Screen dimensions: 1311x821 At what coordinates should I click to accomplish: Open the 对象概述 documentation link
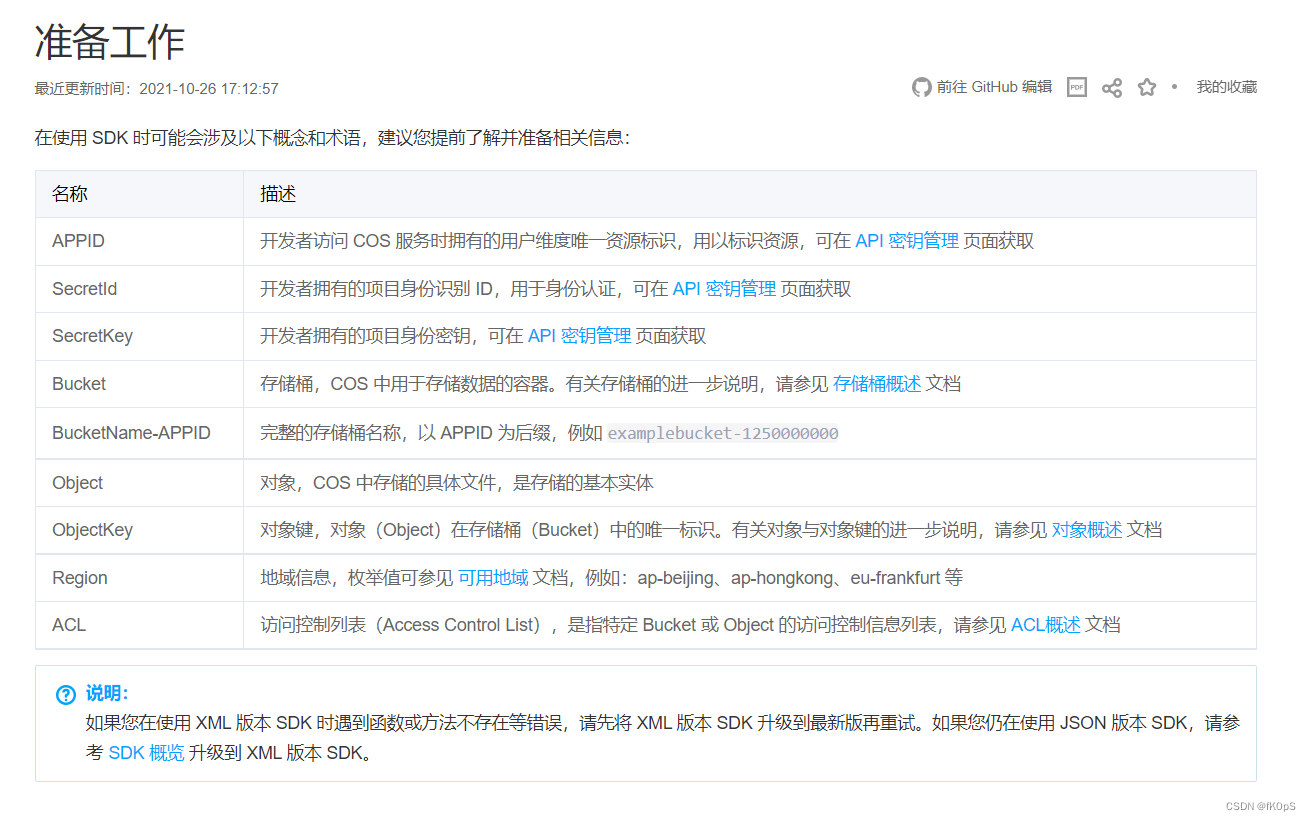coord(1086,529)
